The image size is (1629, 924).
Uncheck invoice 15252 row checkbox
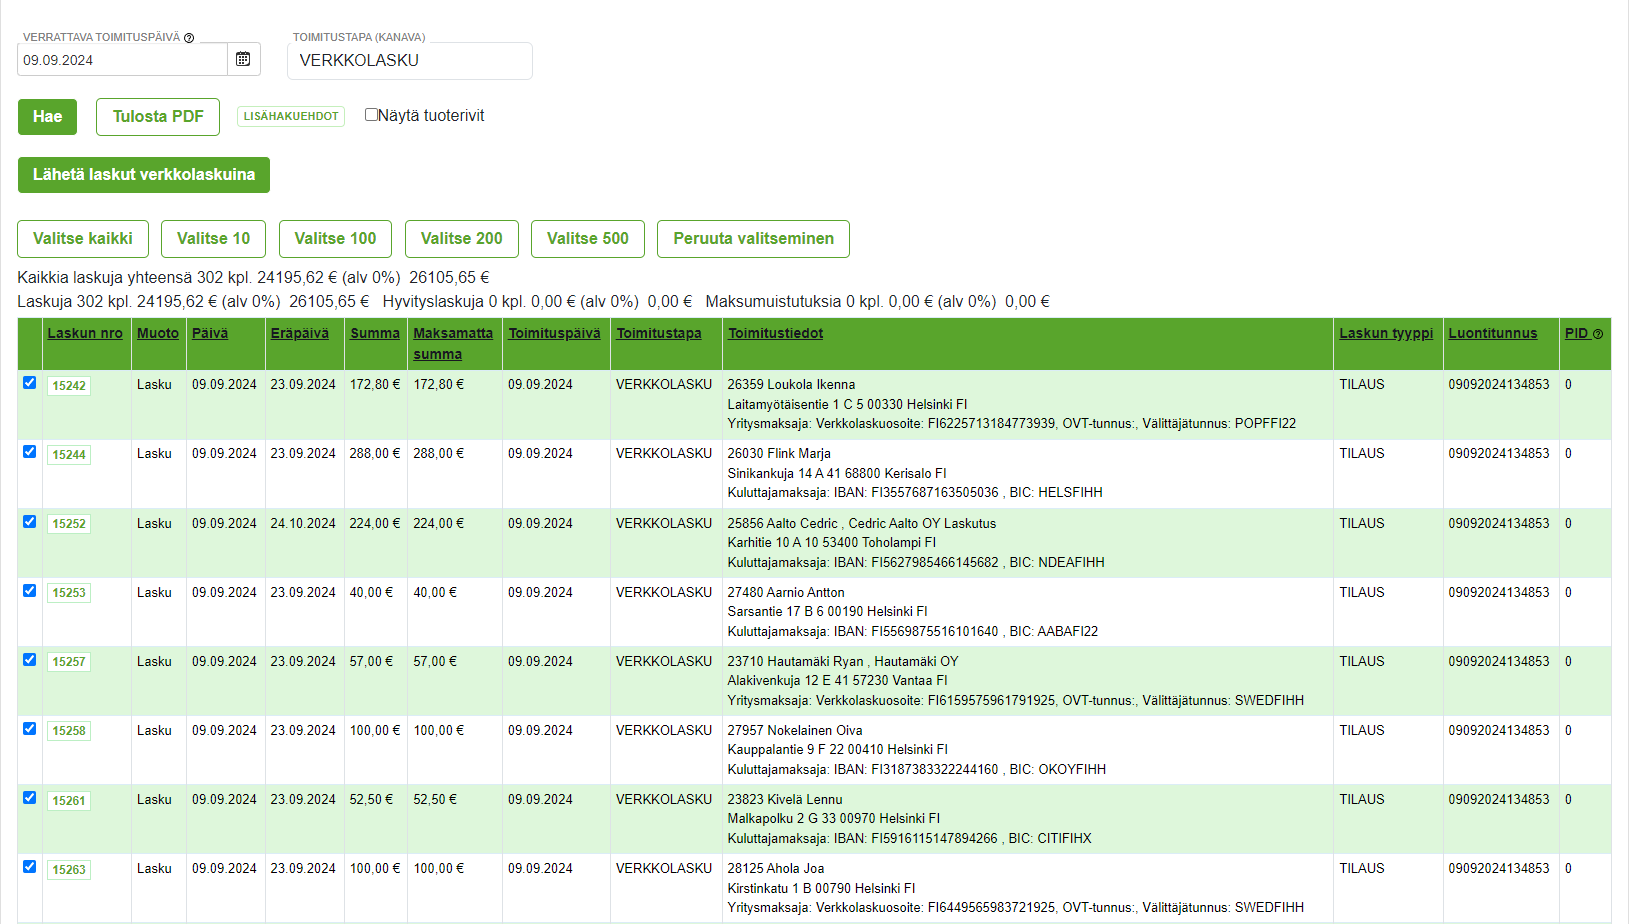pyautogui.click(x=30, y=522)
